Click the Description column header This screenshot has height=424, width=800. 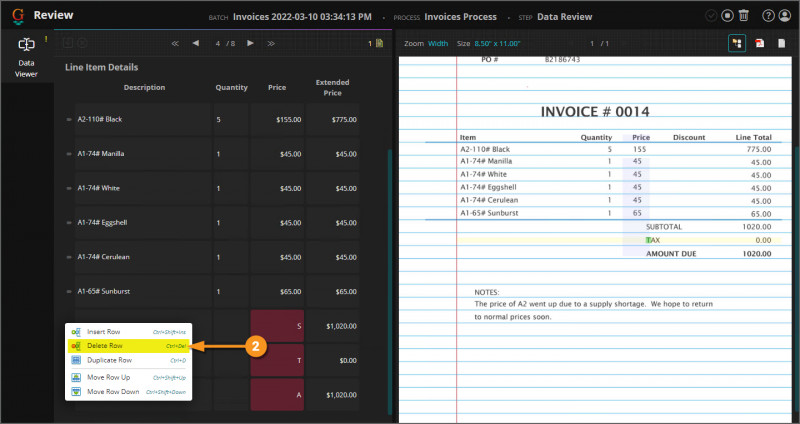pyautogui.click(x=144, y=88)
